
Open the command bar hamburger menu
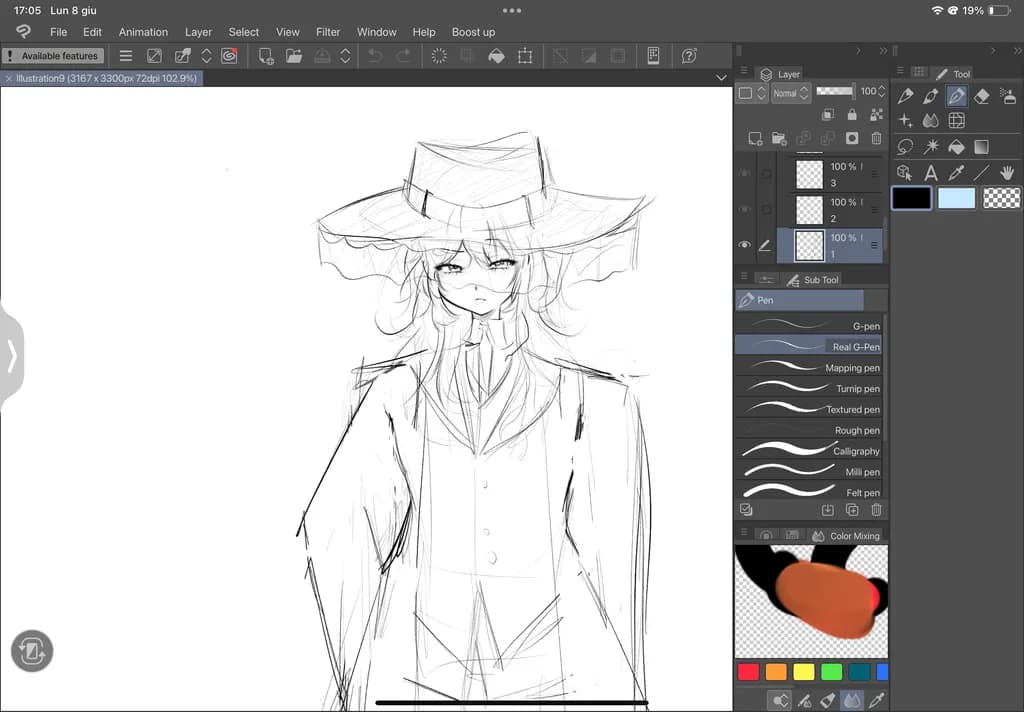(125, 56)
